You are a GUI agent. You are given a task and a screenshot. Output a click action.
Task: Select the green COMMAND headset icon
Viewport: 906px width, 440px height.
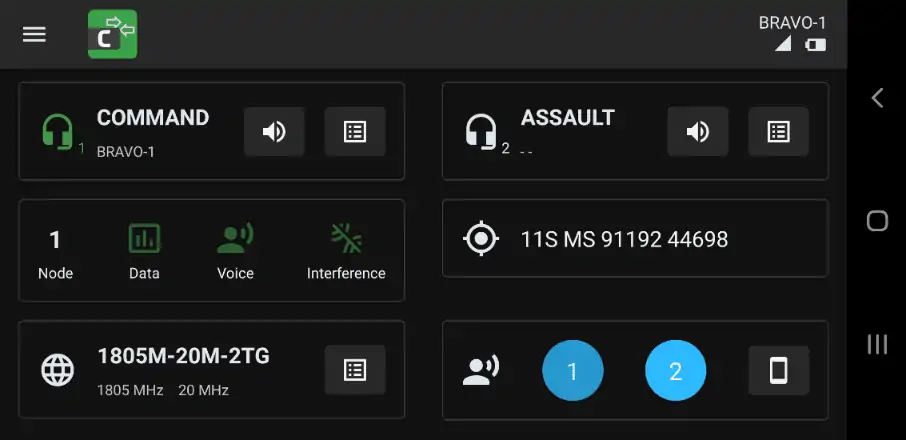tap(58, 132)
